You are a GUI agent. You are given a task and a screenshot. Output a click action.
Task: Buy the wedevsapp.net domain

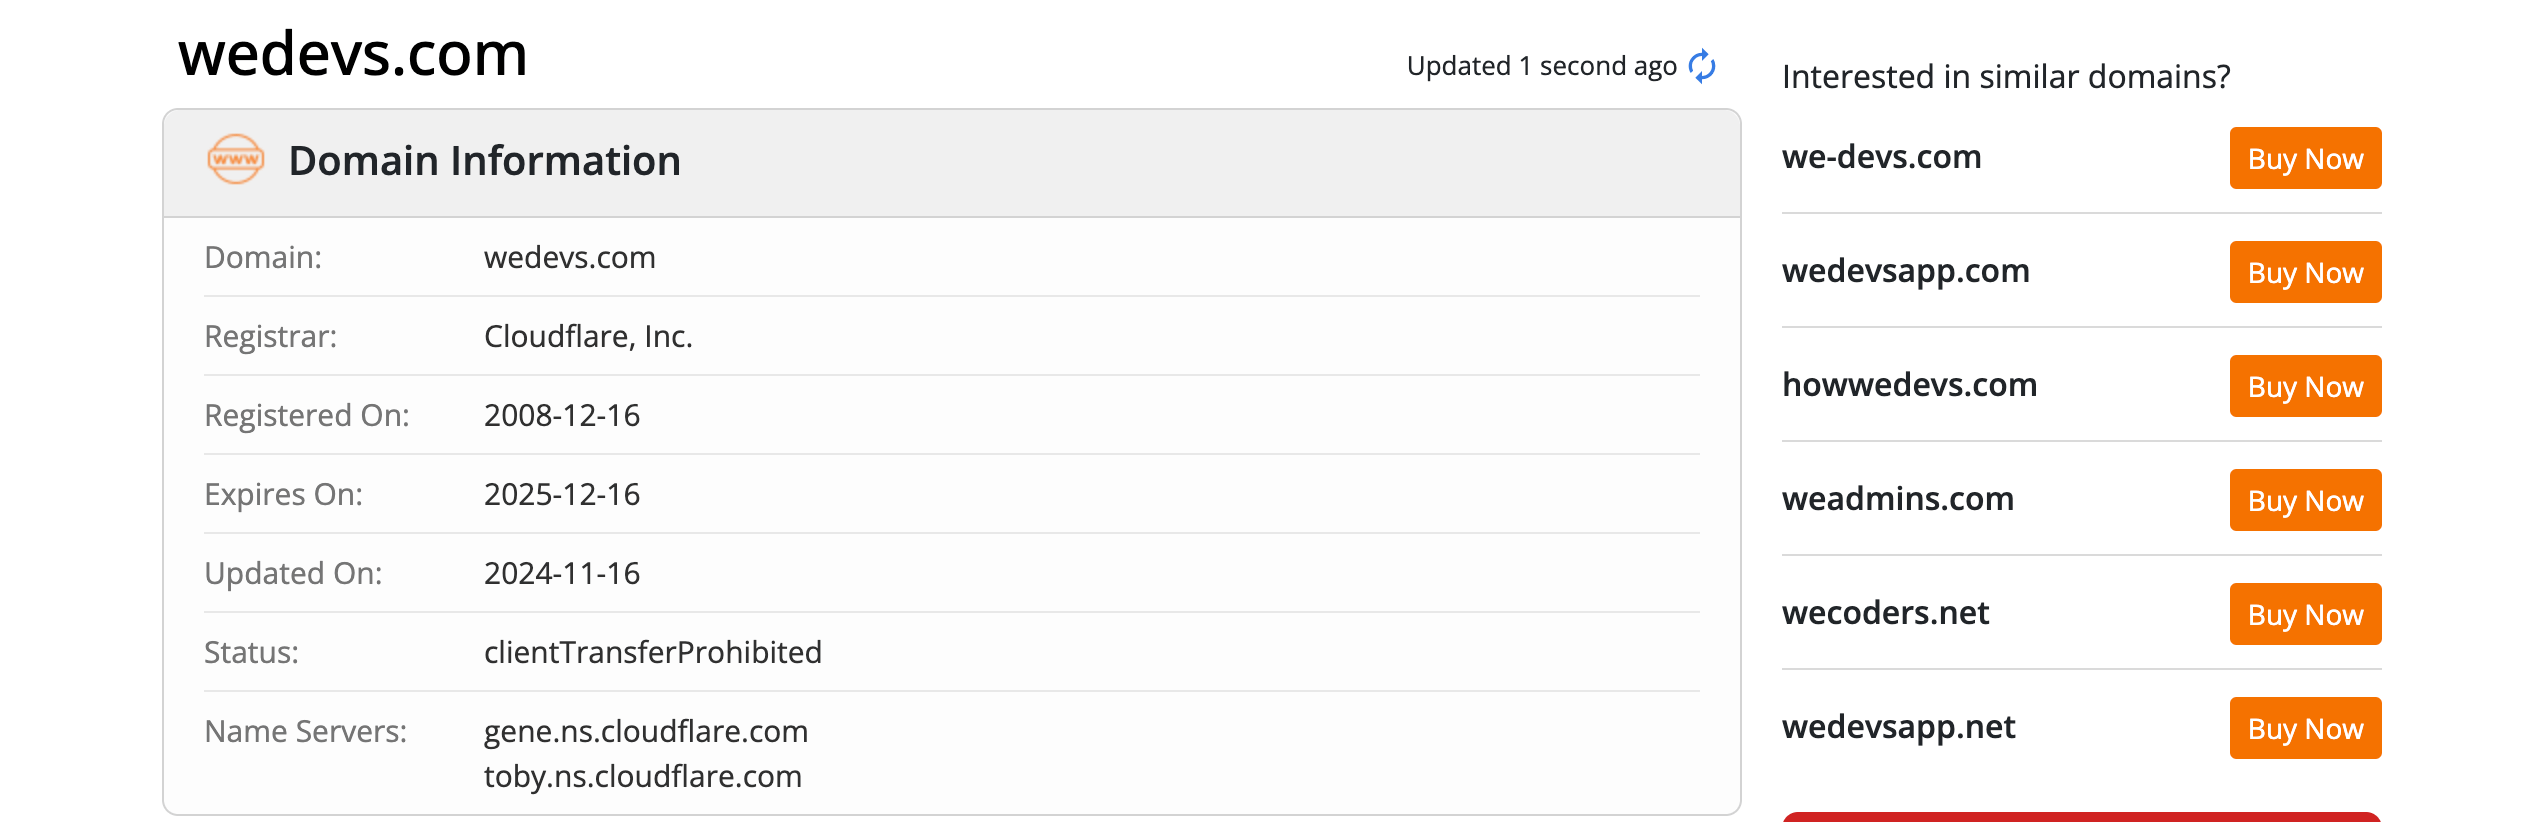tap(2305, 728)
